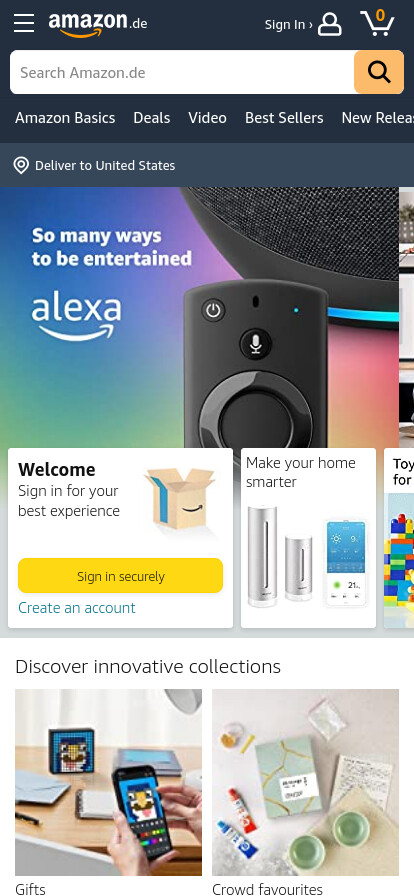Click the Amazon.de logo
Screen dimensions: 414x896
pyautogui.click(x=98, y=24)
